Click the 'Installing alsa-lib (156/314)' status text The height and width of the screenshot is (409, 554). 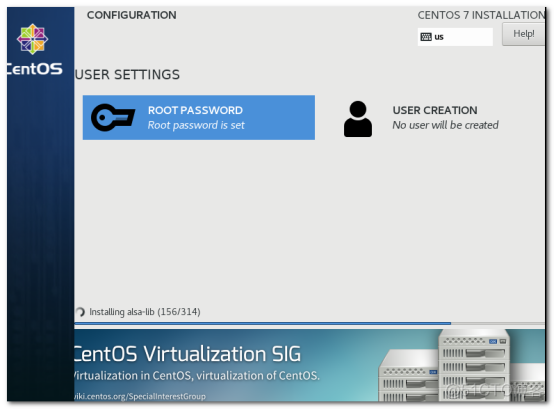point(145,312)
